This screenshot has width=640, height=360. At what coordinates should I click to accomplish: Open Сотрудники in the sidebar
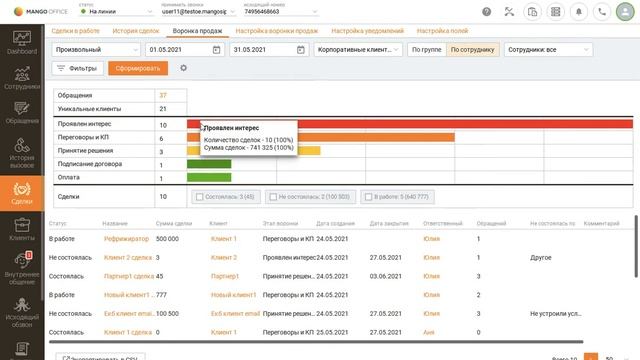[x=22, y=78]
